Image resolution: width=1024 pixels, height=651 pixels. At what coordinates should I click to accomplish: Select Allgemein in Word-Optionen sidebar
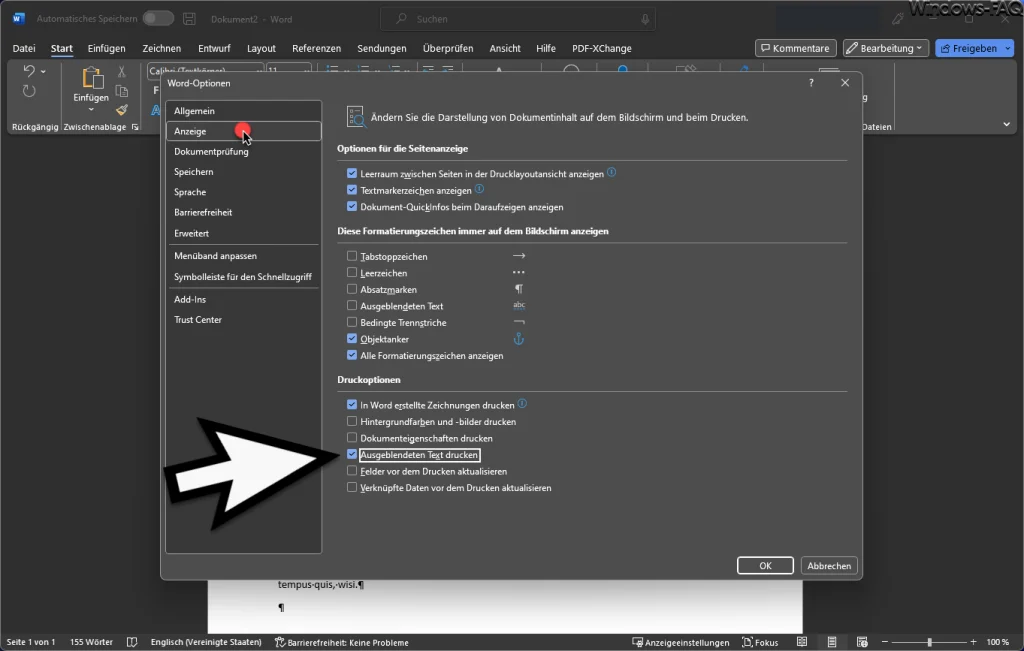[243, 111]
